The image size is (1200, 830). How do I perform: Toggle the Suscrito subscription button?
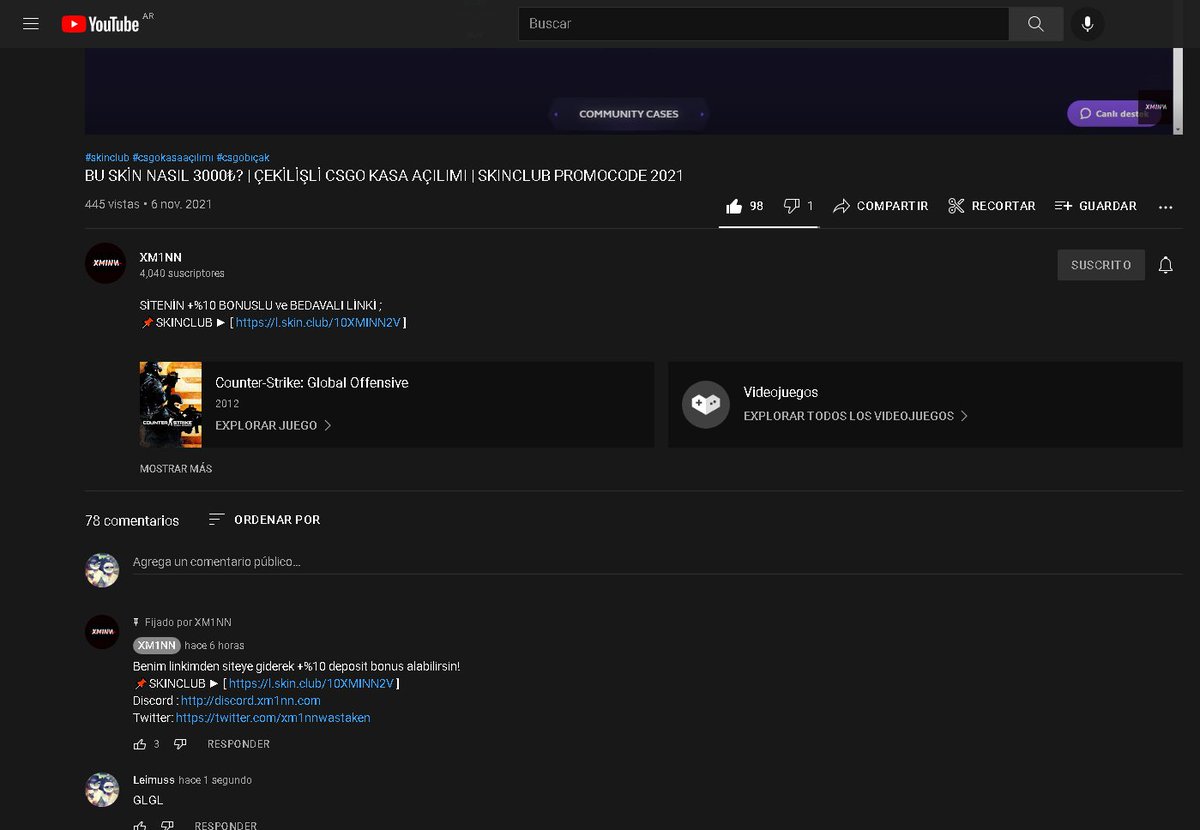tap(1101, 265)
